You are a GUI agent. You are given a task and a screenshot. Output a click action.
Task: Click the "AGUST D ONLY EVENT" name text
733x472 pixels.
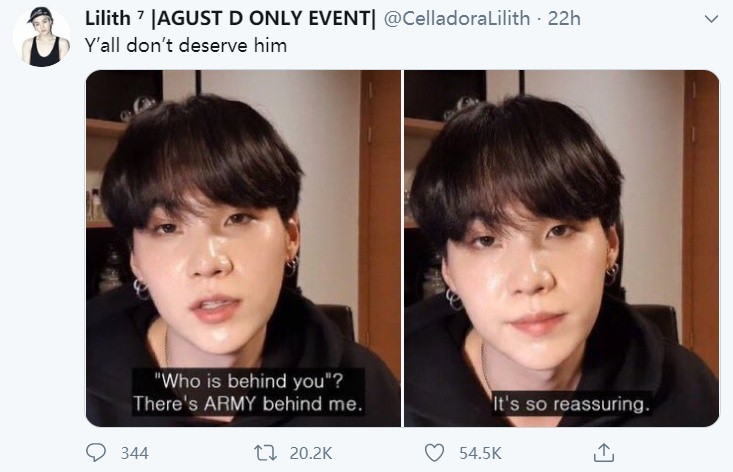264,19
